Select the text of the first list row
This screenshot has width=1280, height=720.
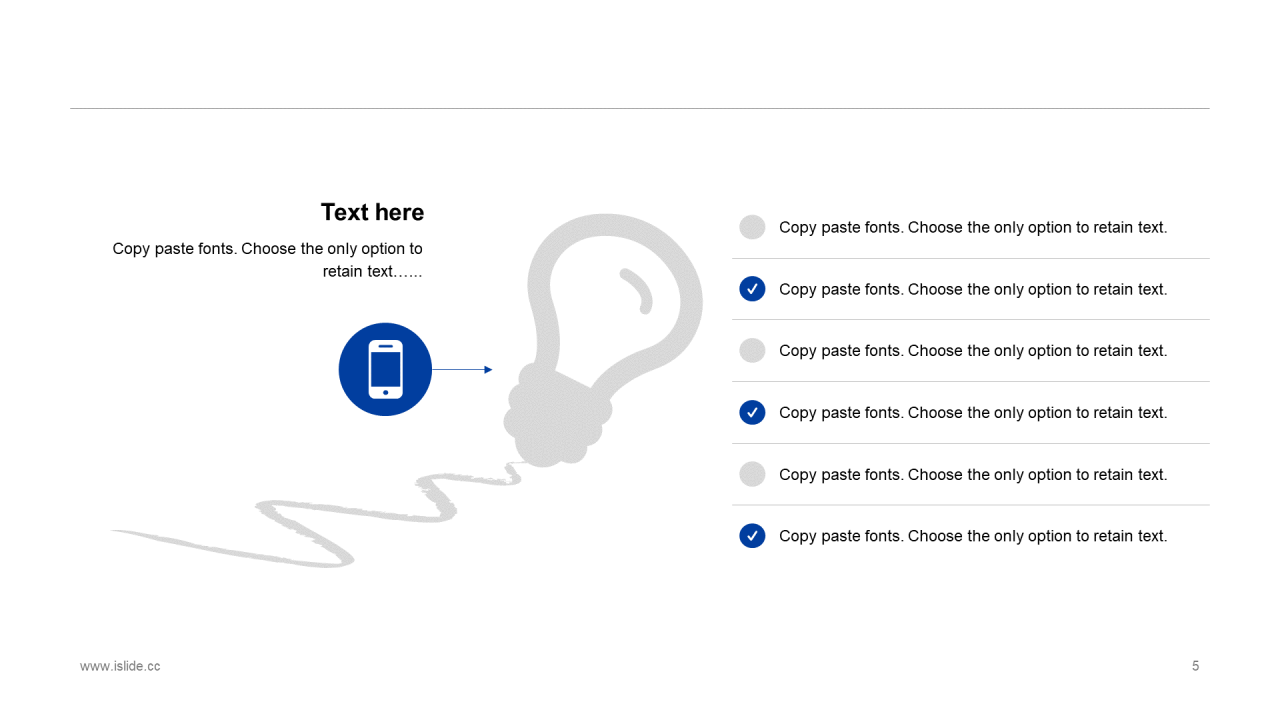click(x=973, y=227)
